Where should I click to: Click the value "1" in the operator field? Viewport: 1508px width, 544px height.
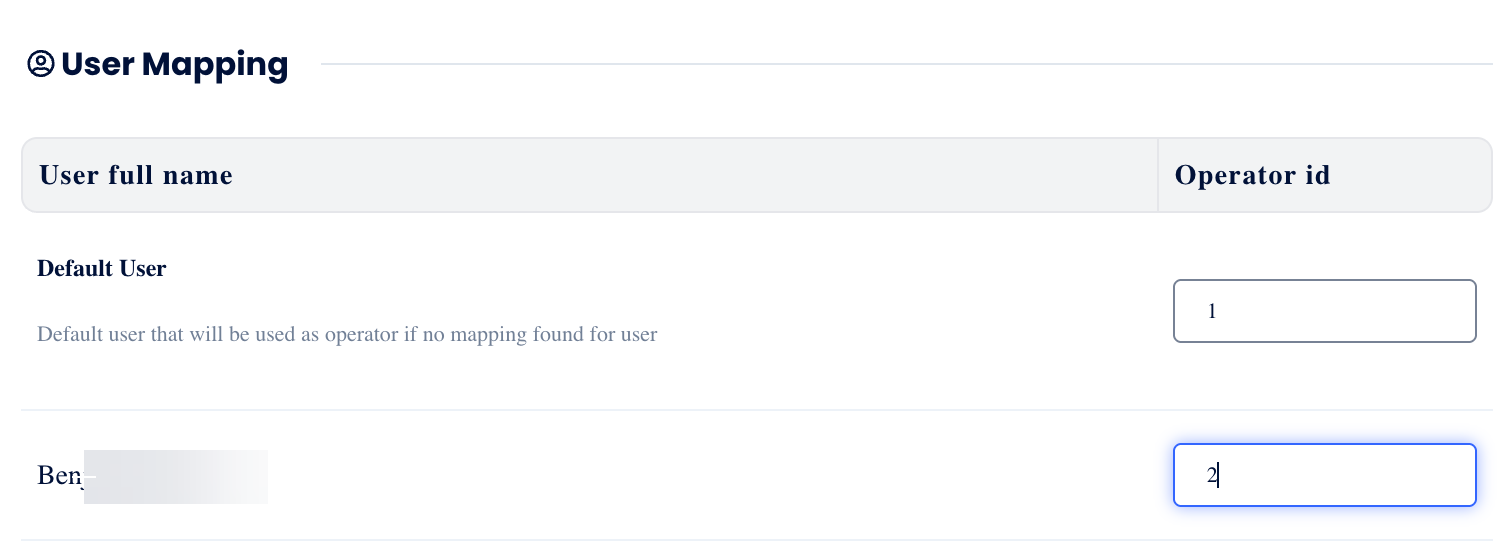coord(1212,311)
